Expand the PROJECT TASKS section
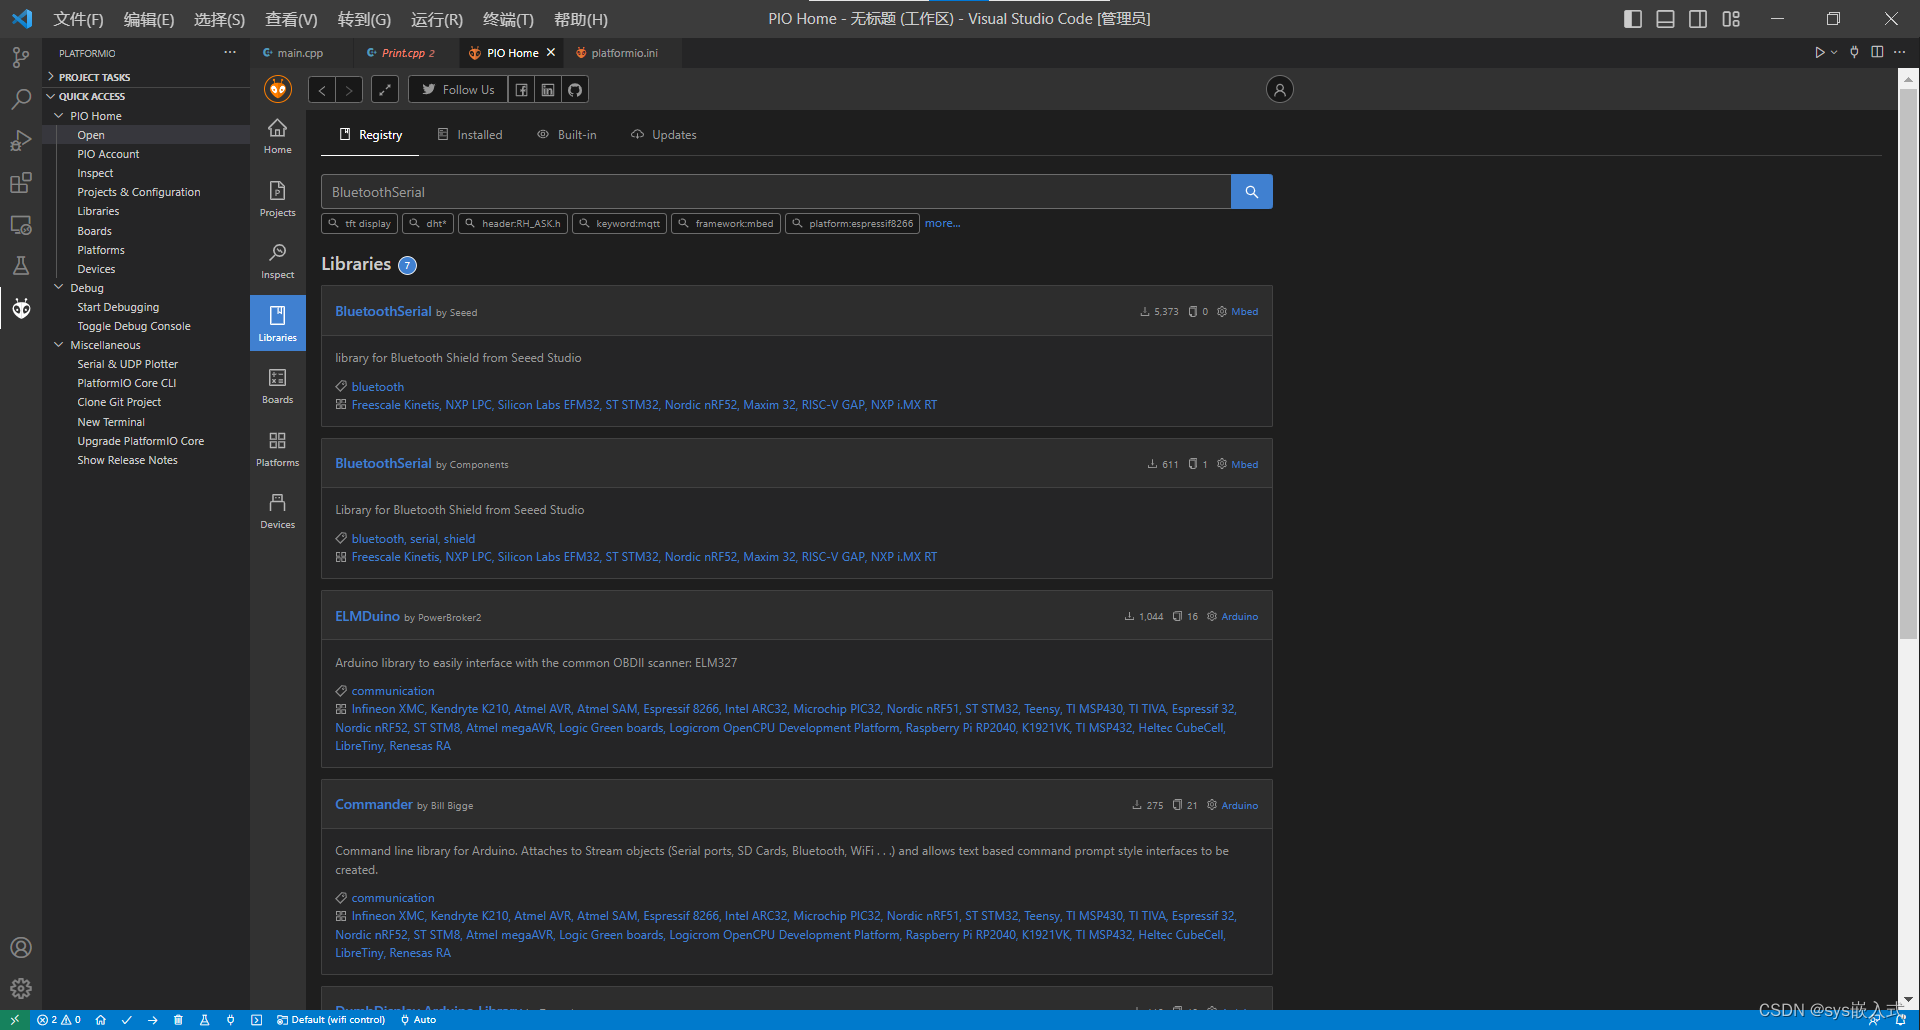 pos(145,77)
